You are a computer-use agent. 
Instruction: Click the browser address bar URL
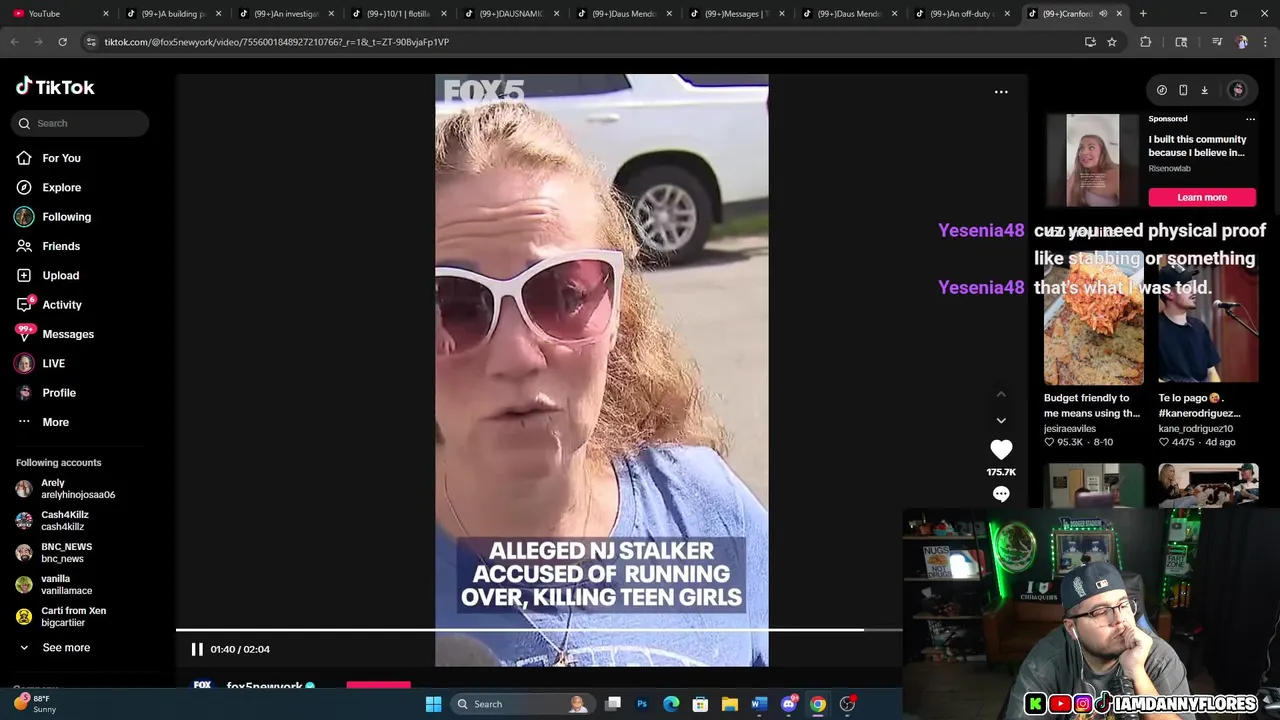[x=277, y=42]
